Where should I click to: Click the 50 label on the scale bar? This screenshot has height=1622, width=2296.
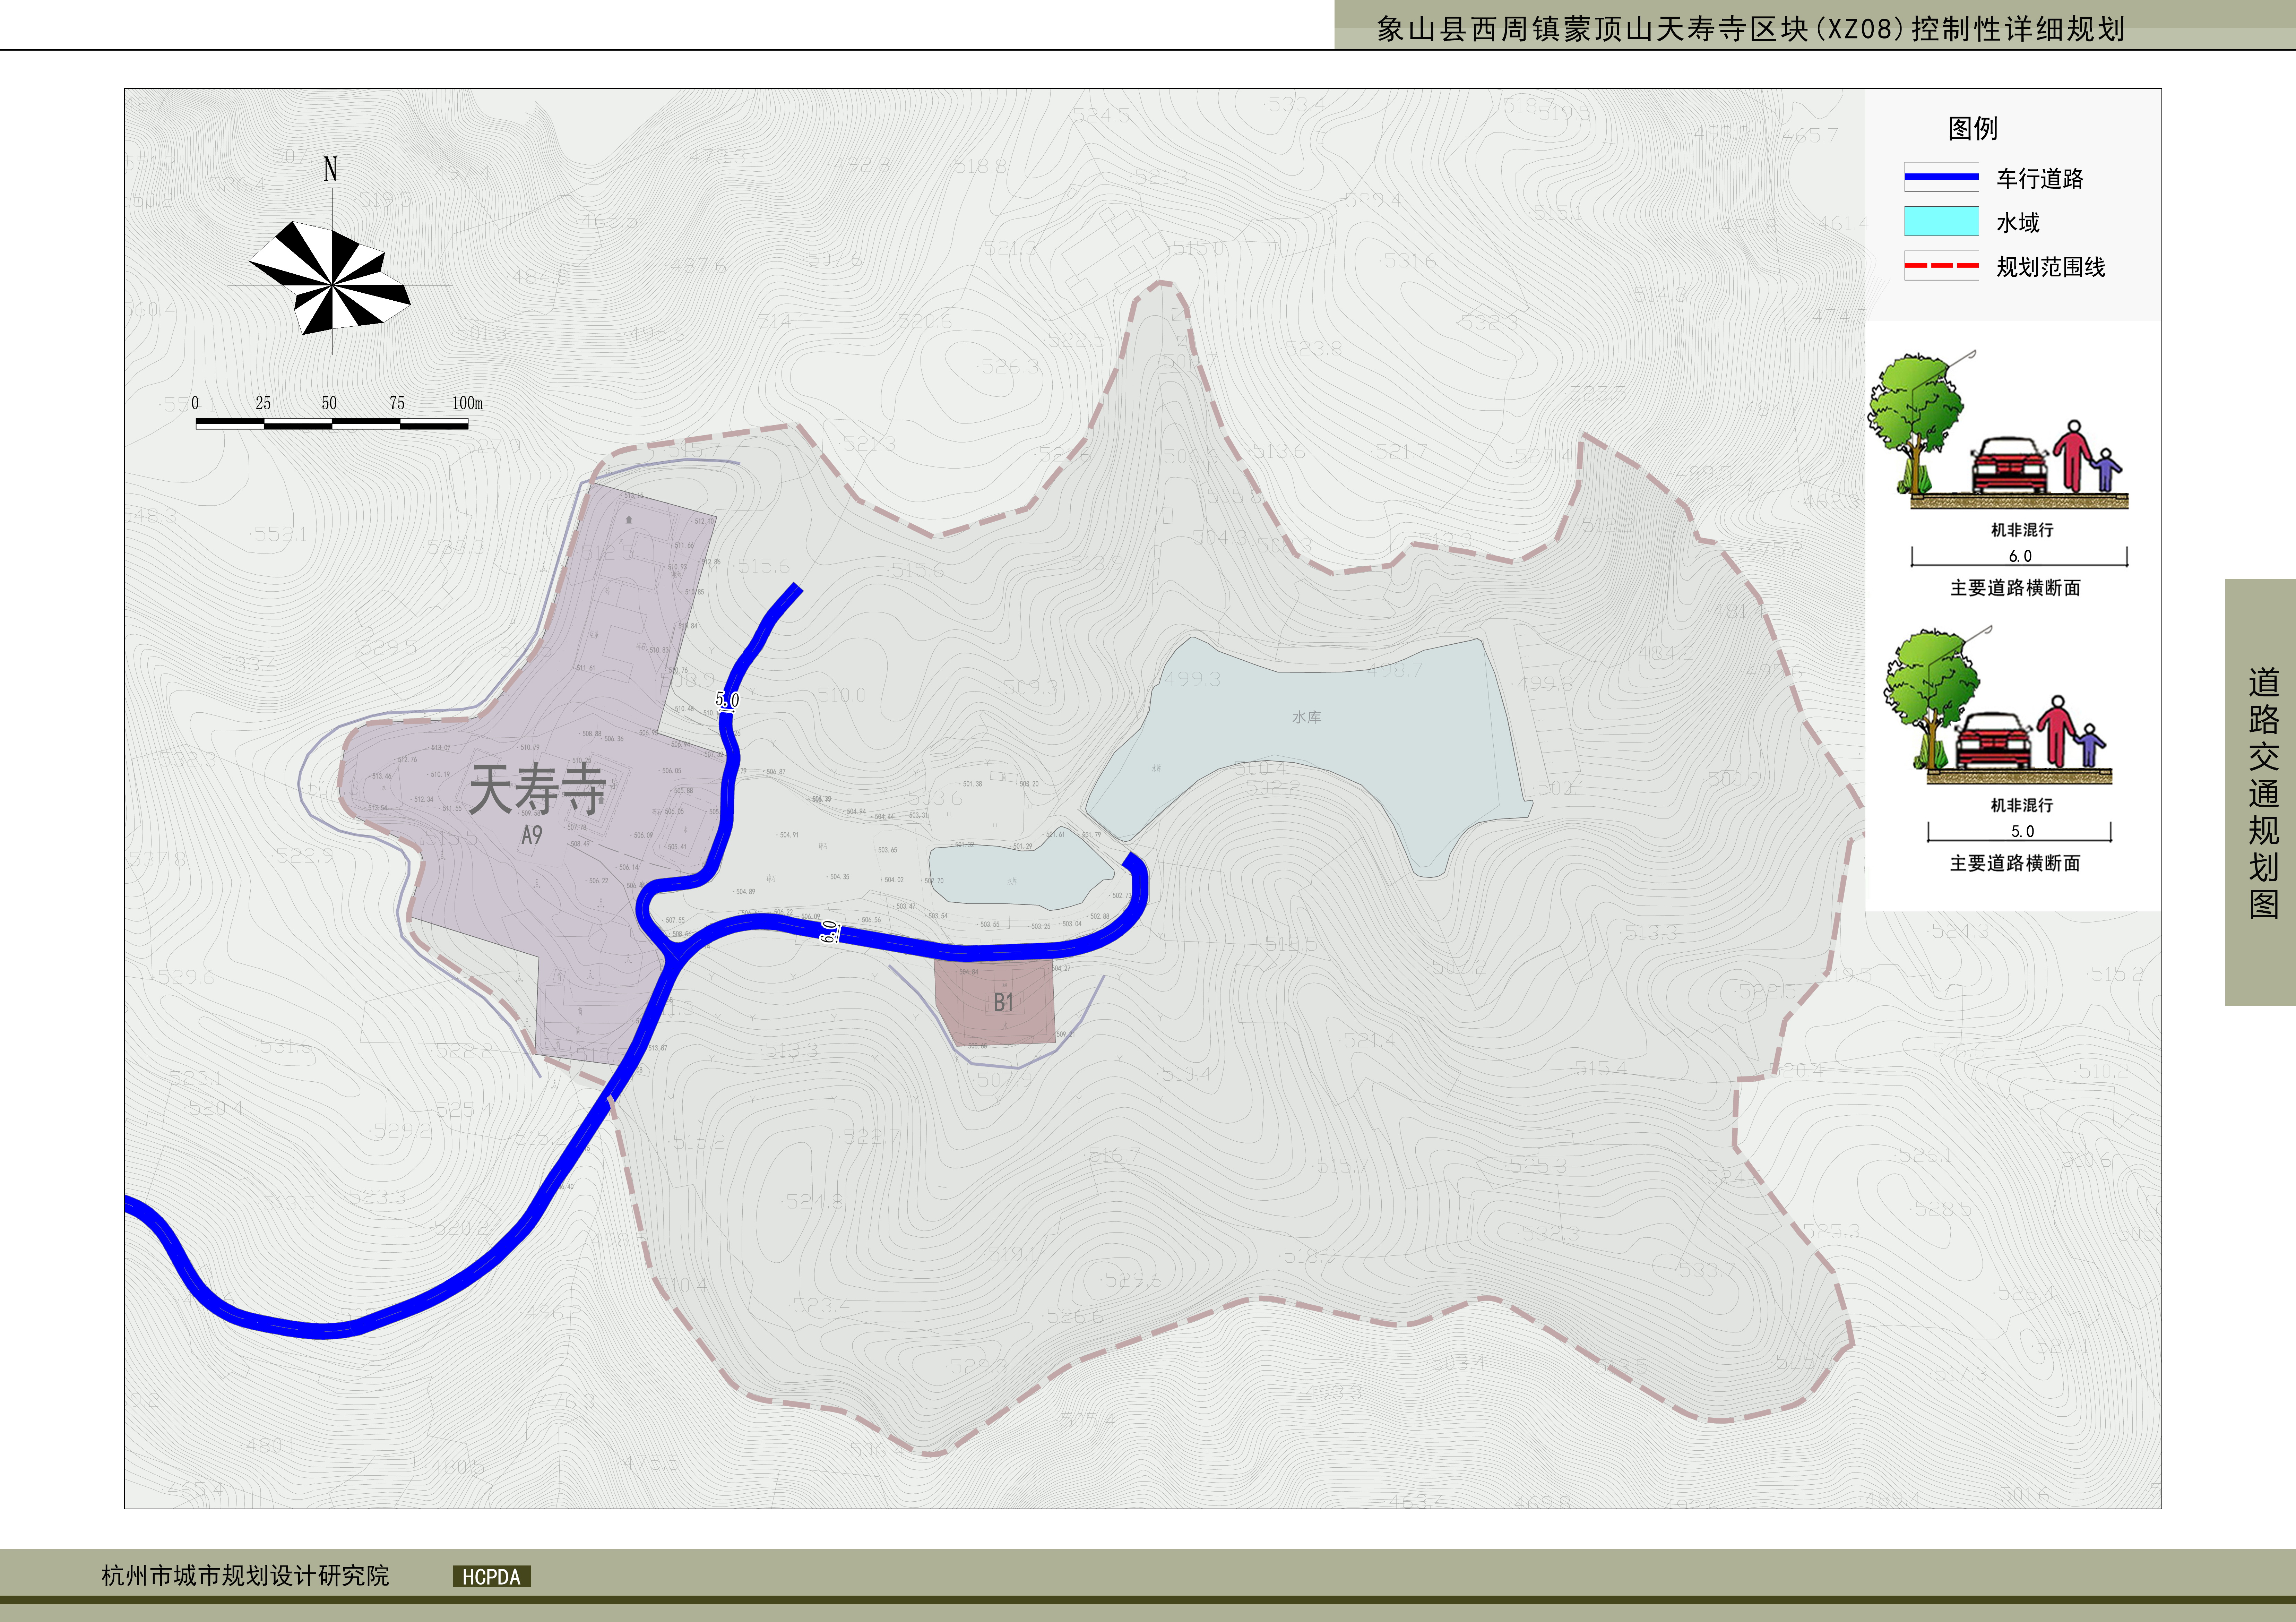click(329, 403)
